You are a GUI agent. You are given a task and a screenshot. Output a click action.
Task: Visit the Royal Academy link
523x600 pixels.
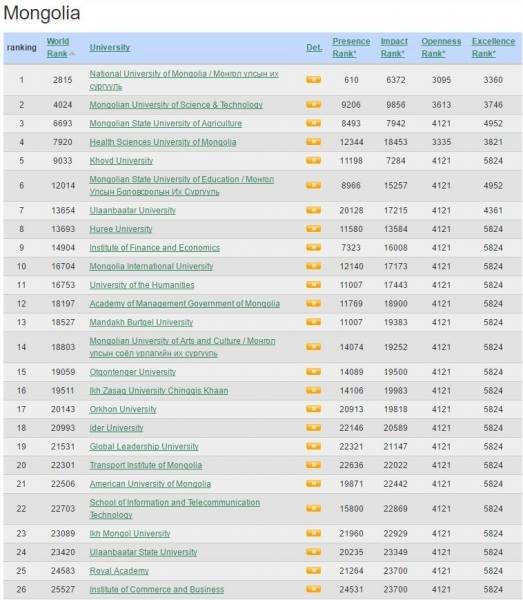pos(119,571)
